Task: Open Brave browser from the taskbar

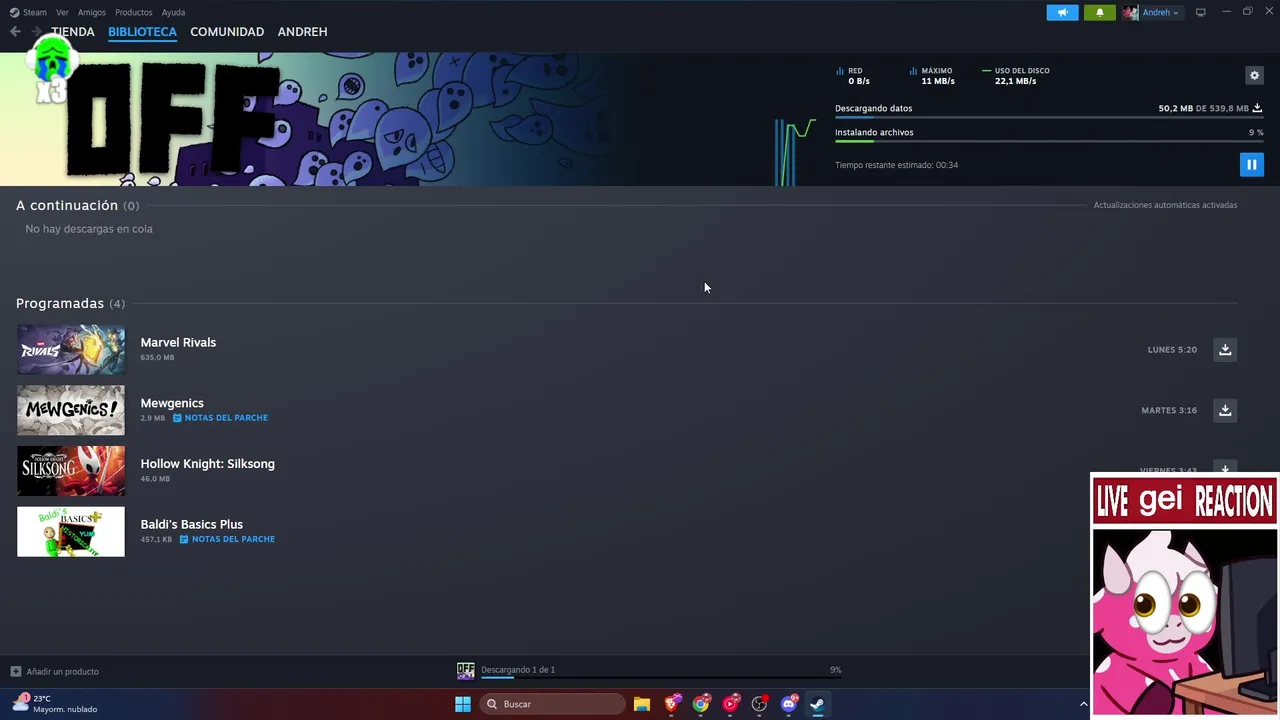Action: tap(672, 704)
